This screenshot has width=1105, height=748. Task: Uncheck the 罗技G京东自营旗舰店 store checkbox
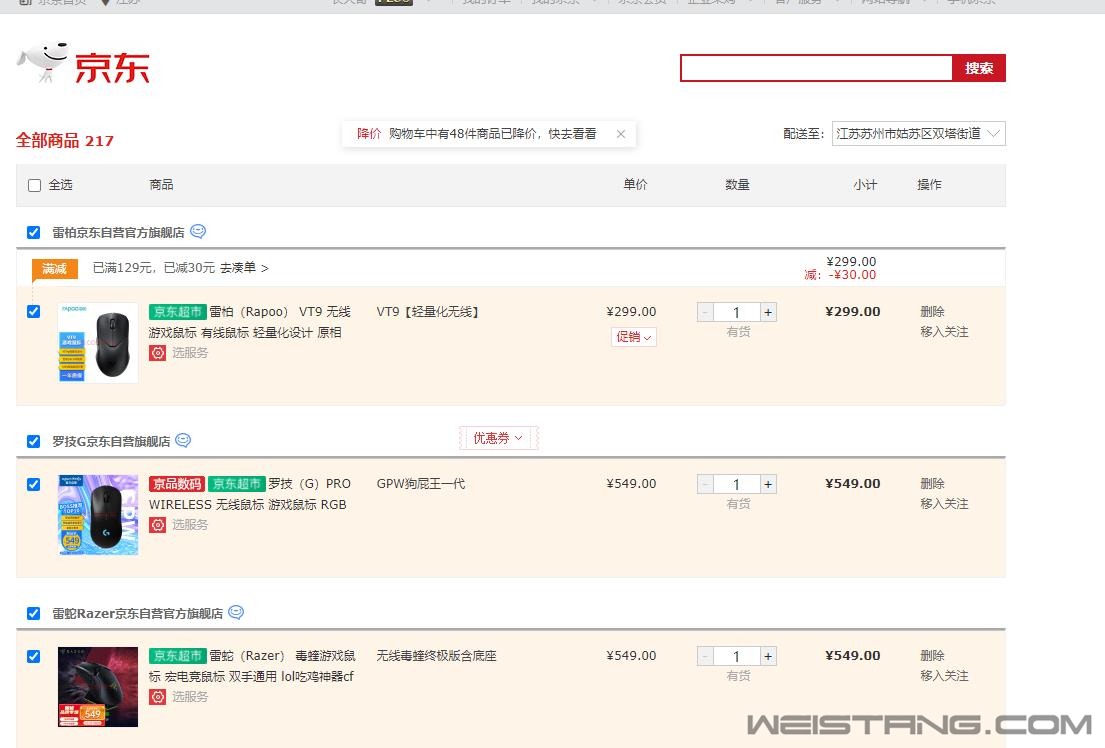coord(33,441)
